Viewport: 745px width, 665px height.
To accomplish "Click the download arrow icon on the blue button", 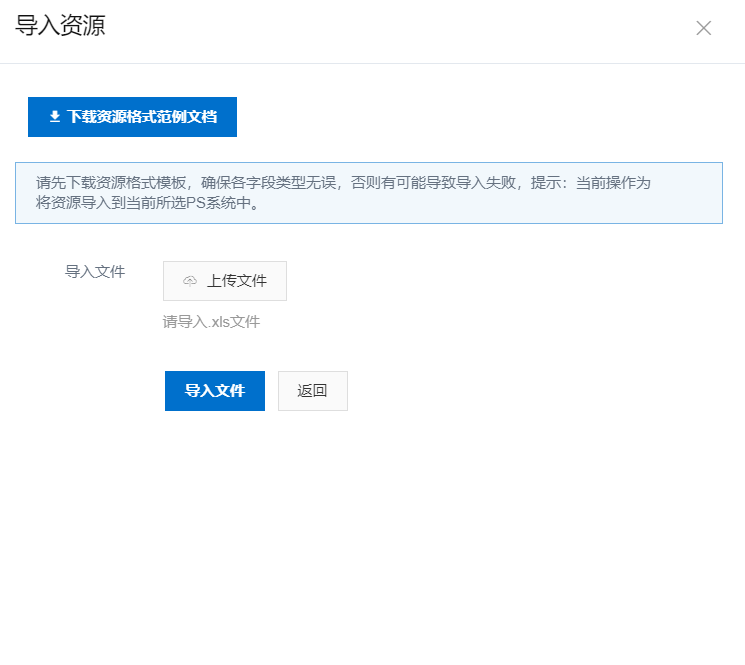I will 55,117.
